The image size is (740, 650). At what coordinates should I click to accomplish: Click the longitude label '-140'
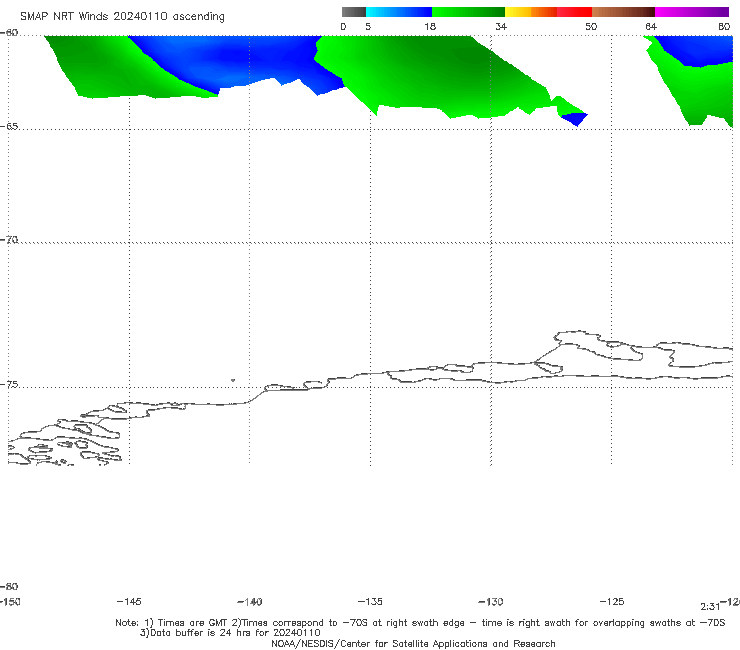pos(250,602)
